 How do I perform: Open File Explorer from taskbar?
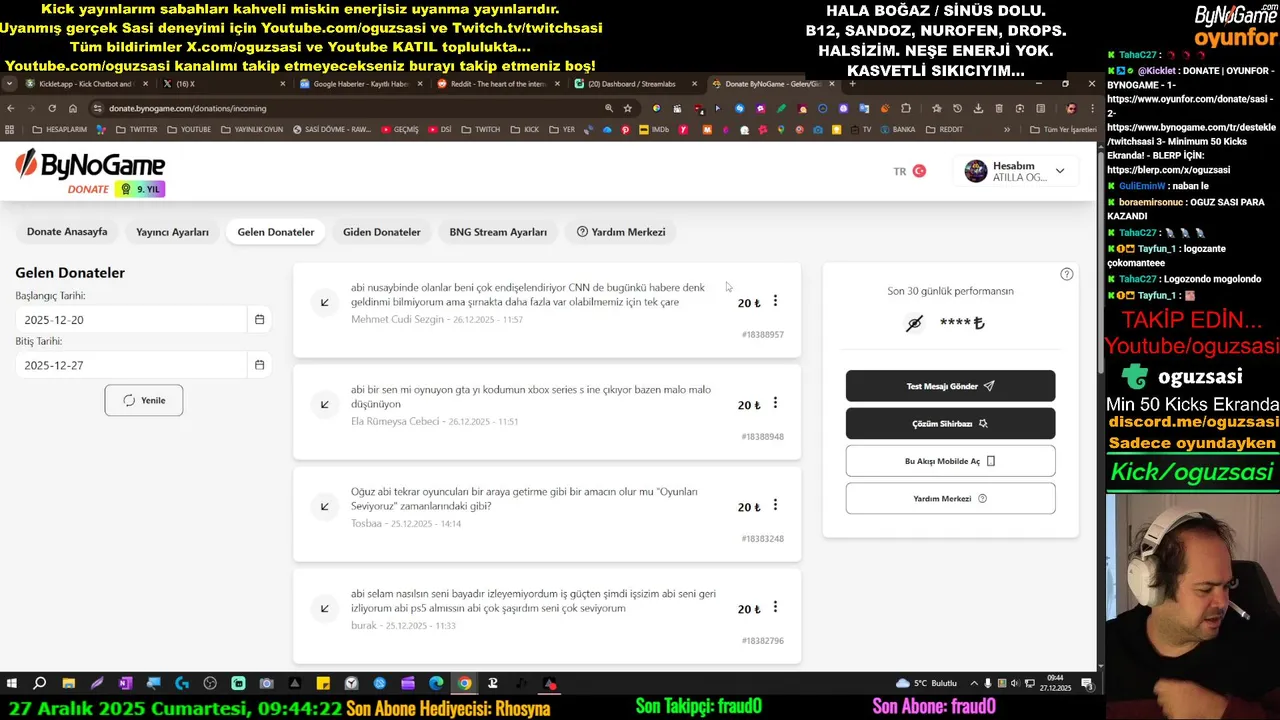click(69, 684)
